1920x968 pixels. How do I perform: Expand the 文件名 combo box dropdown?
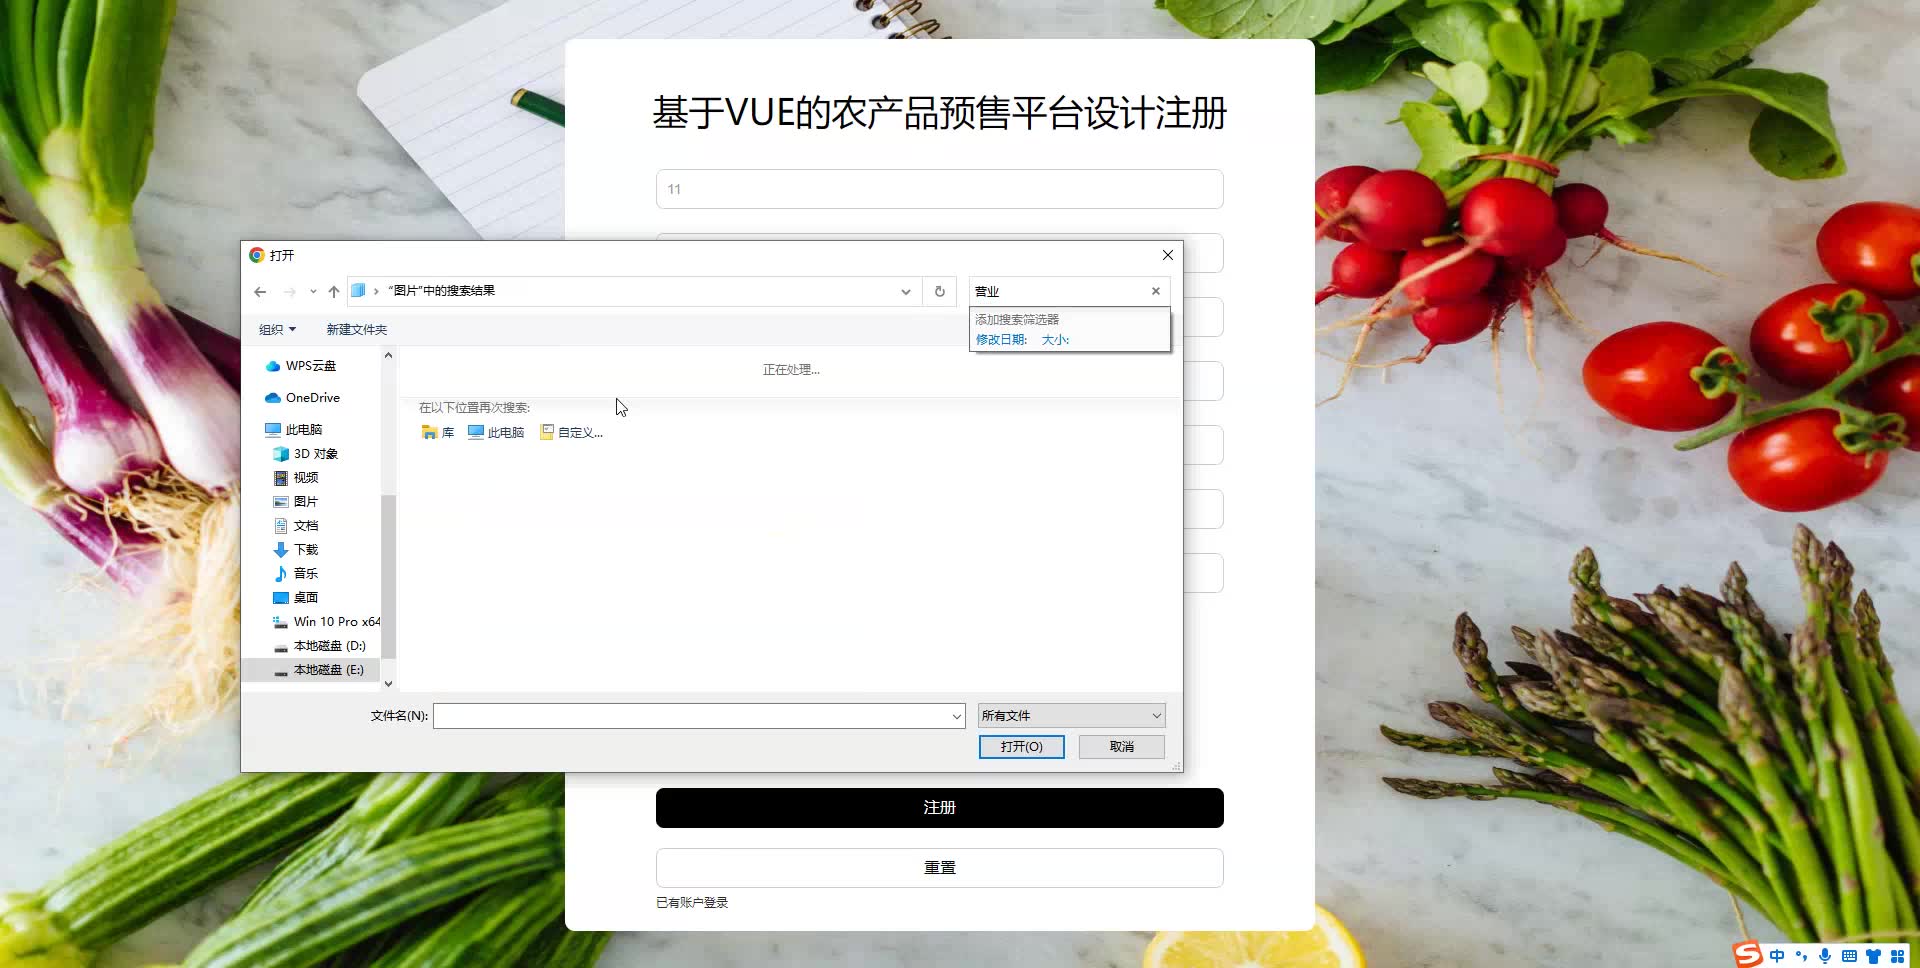tap(957, 716)
